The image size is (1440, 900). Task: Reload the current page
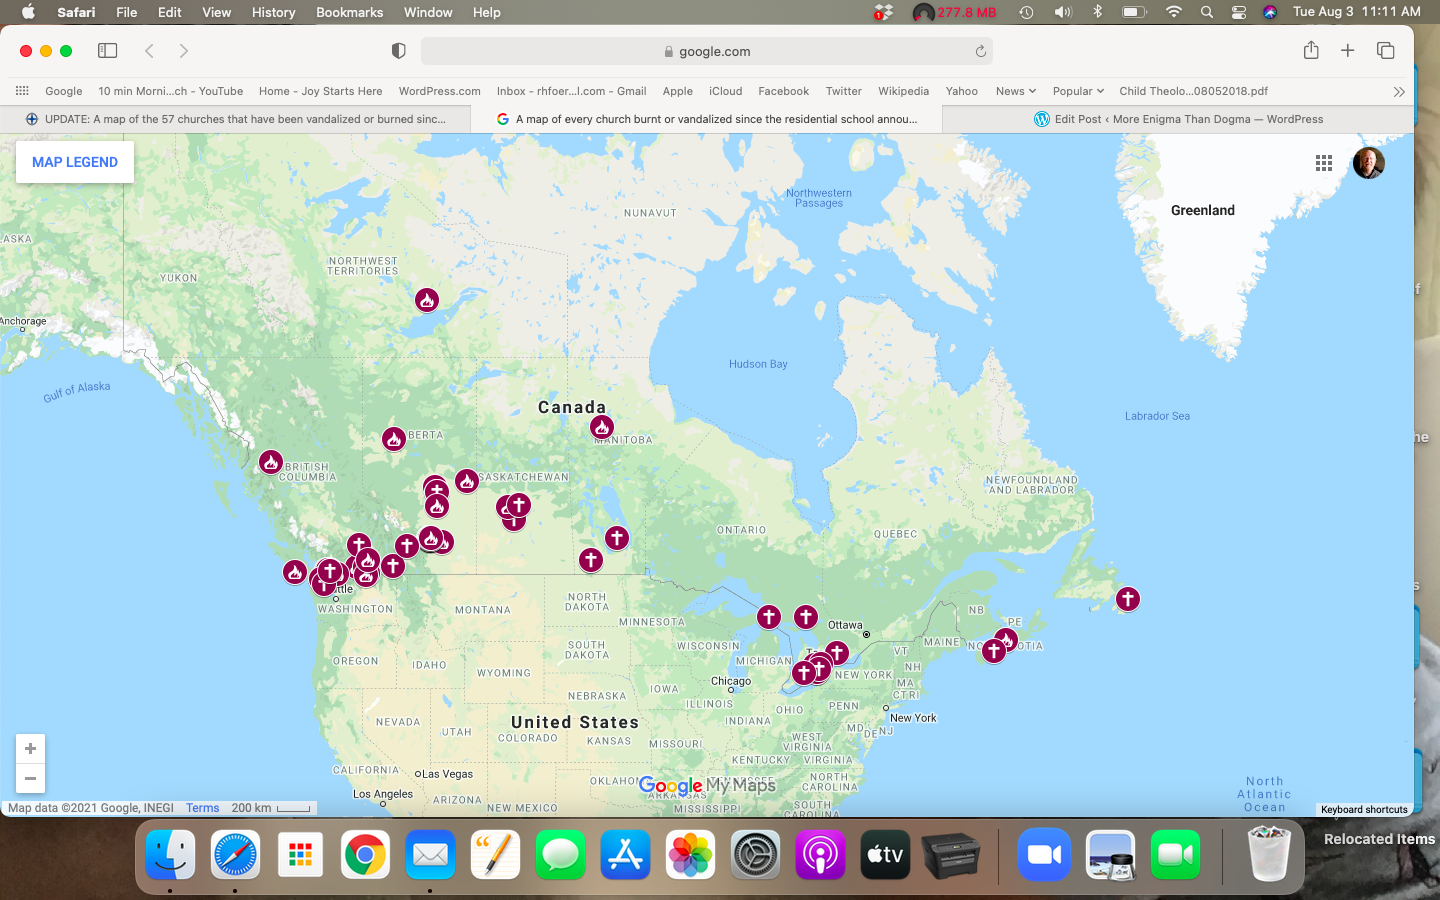[x=980, y=51]
